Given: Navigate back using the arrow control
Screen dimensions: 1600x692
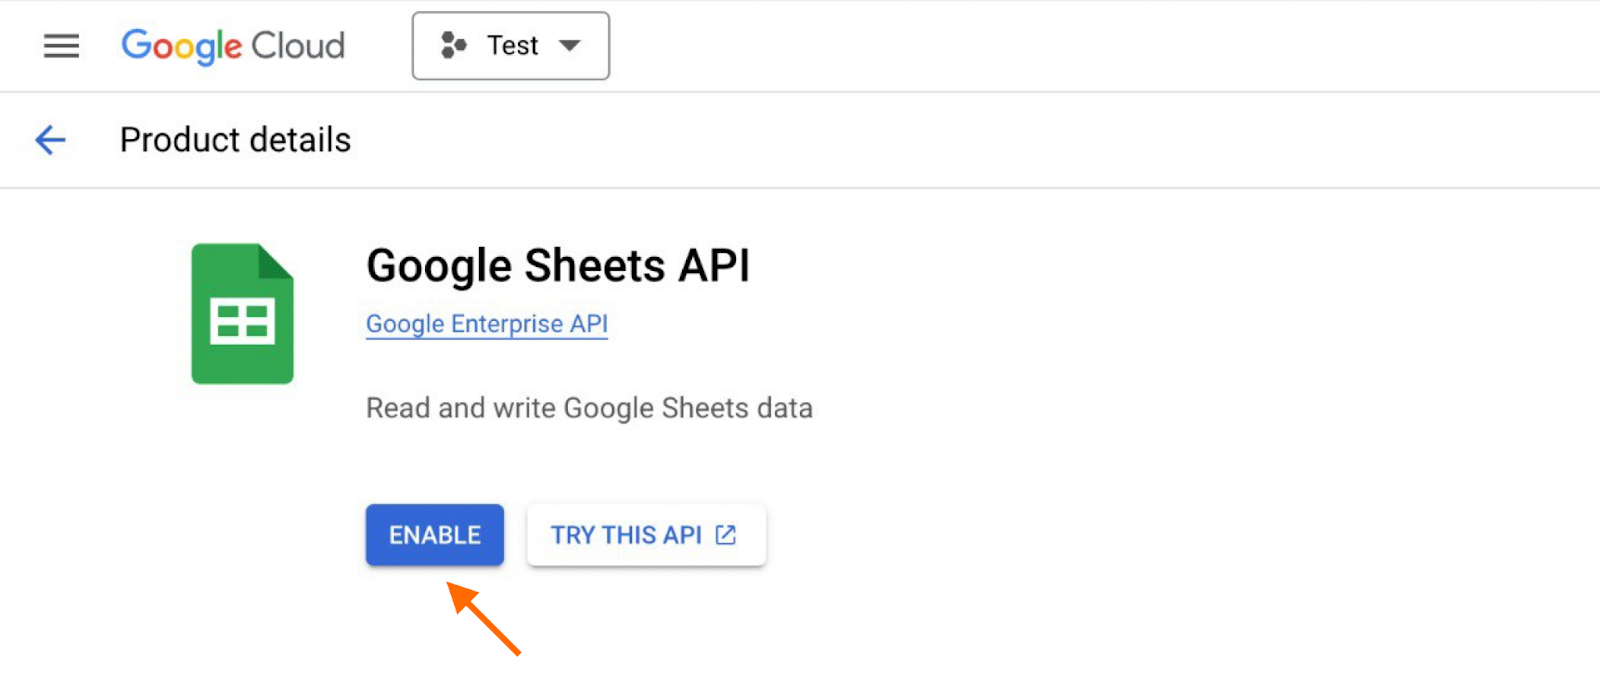Looking at the screenshot, I should pyautogui.click(x=50, y=140).
